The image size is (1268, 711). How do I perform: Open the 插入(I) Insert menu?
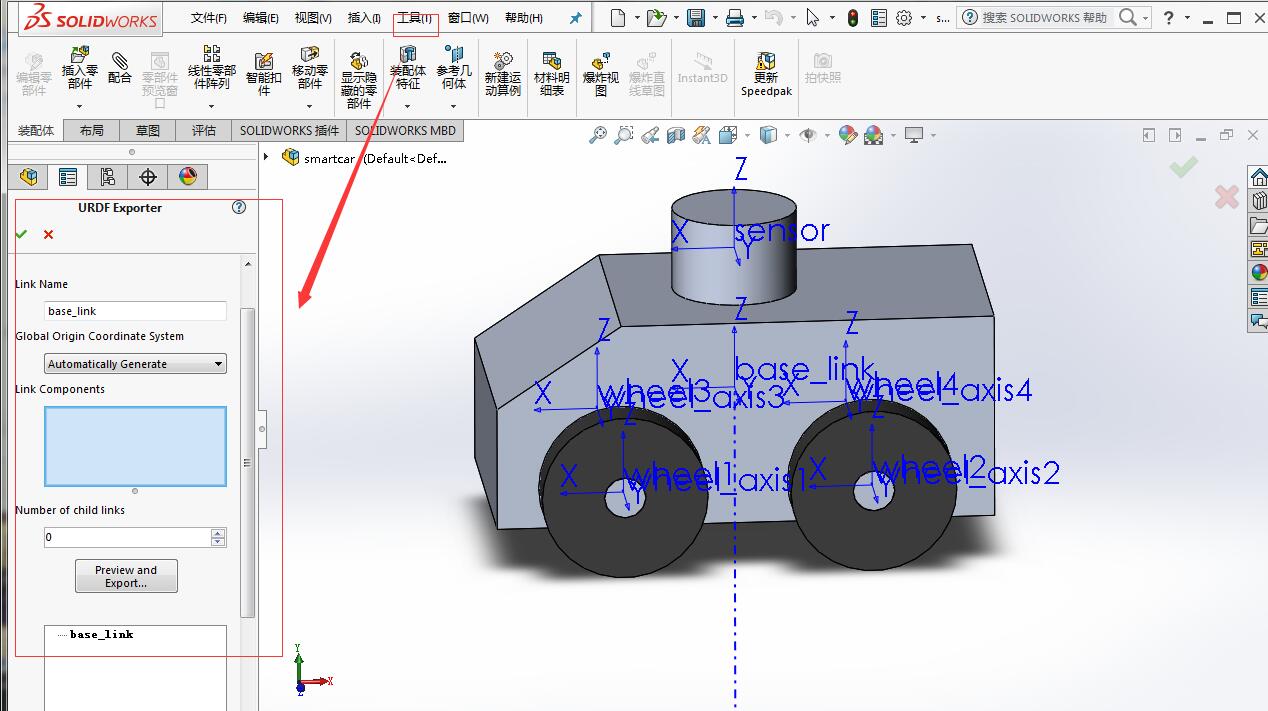click(364, 18)
